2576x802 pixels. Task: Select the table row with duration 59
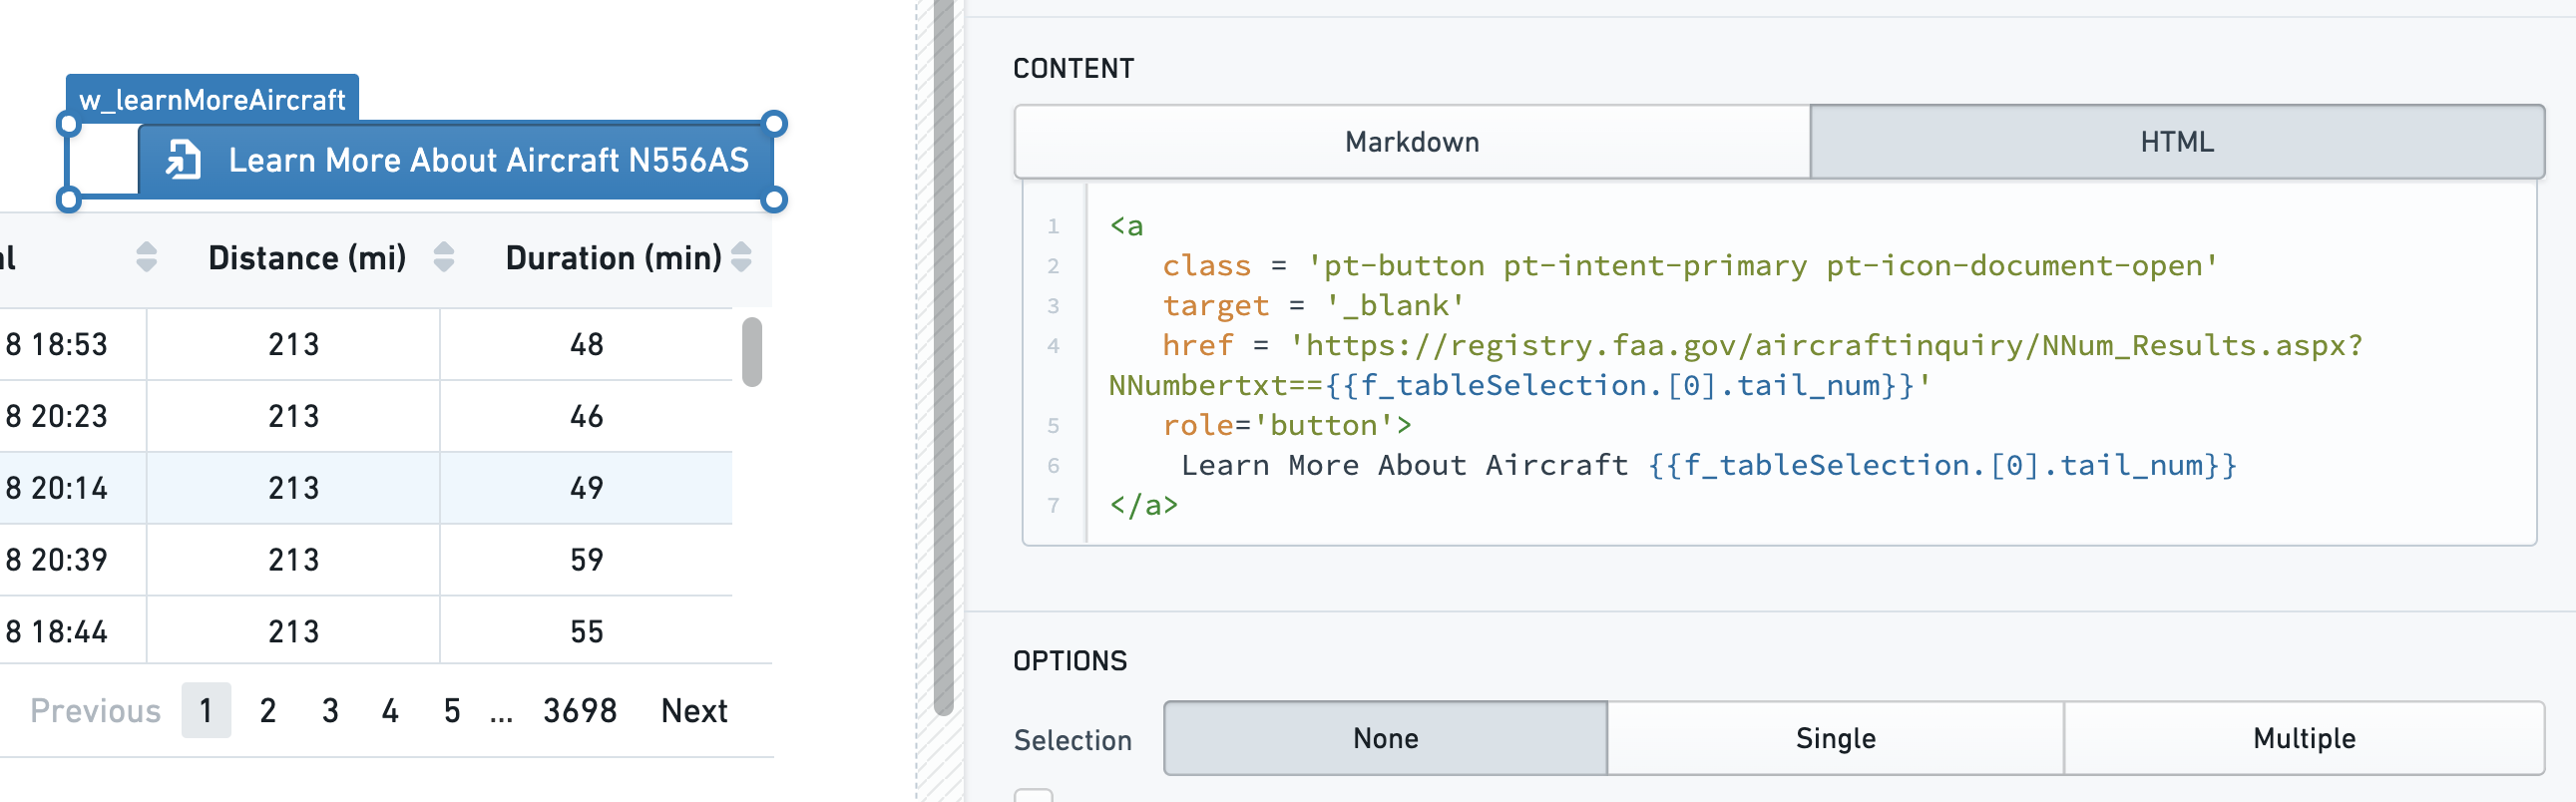pos(366,560)
